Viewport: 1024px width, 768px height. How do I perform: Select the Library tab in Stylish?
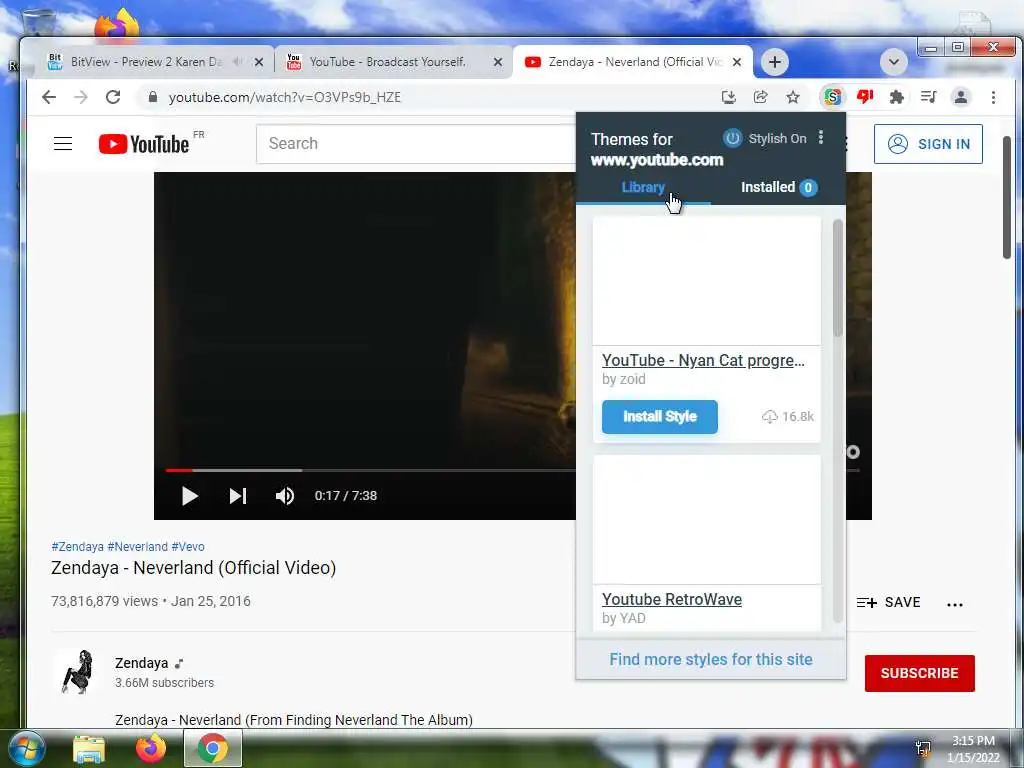[643, 187]
